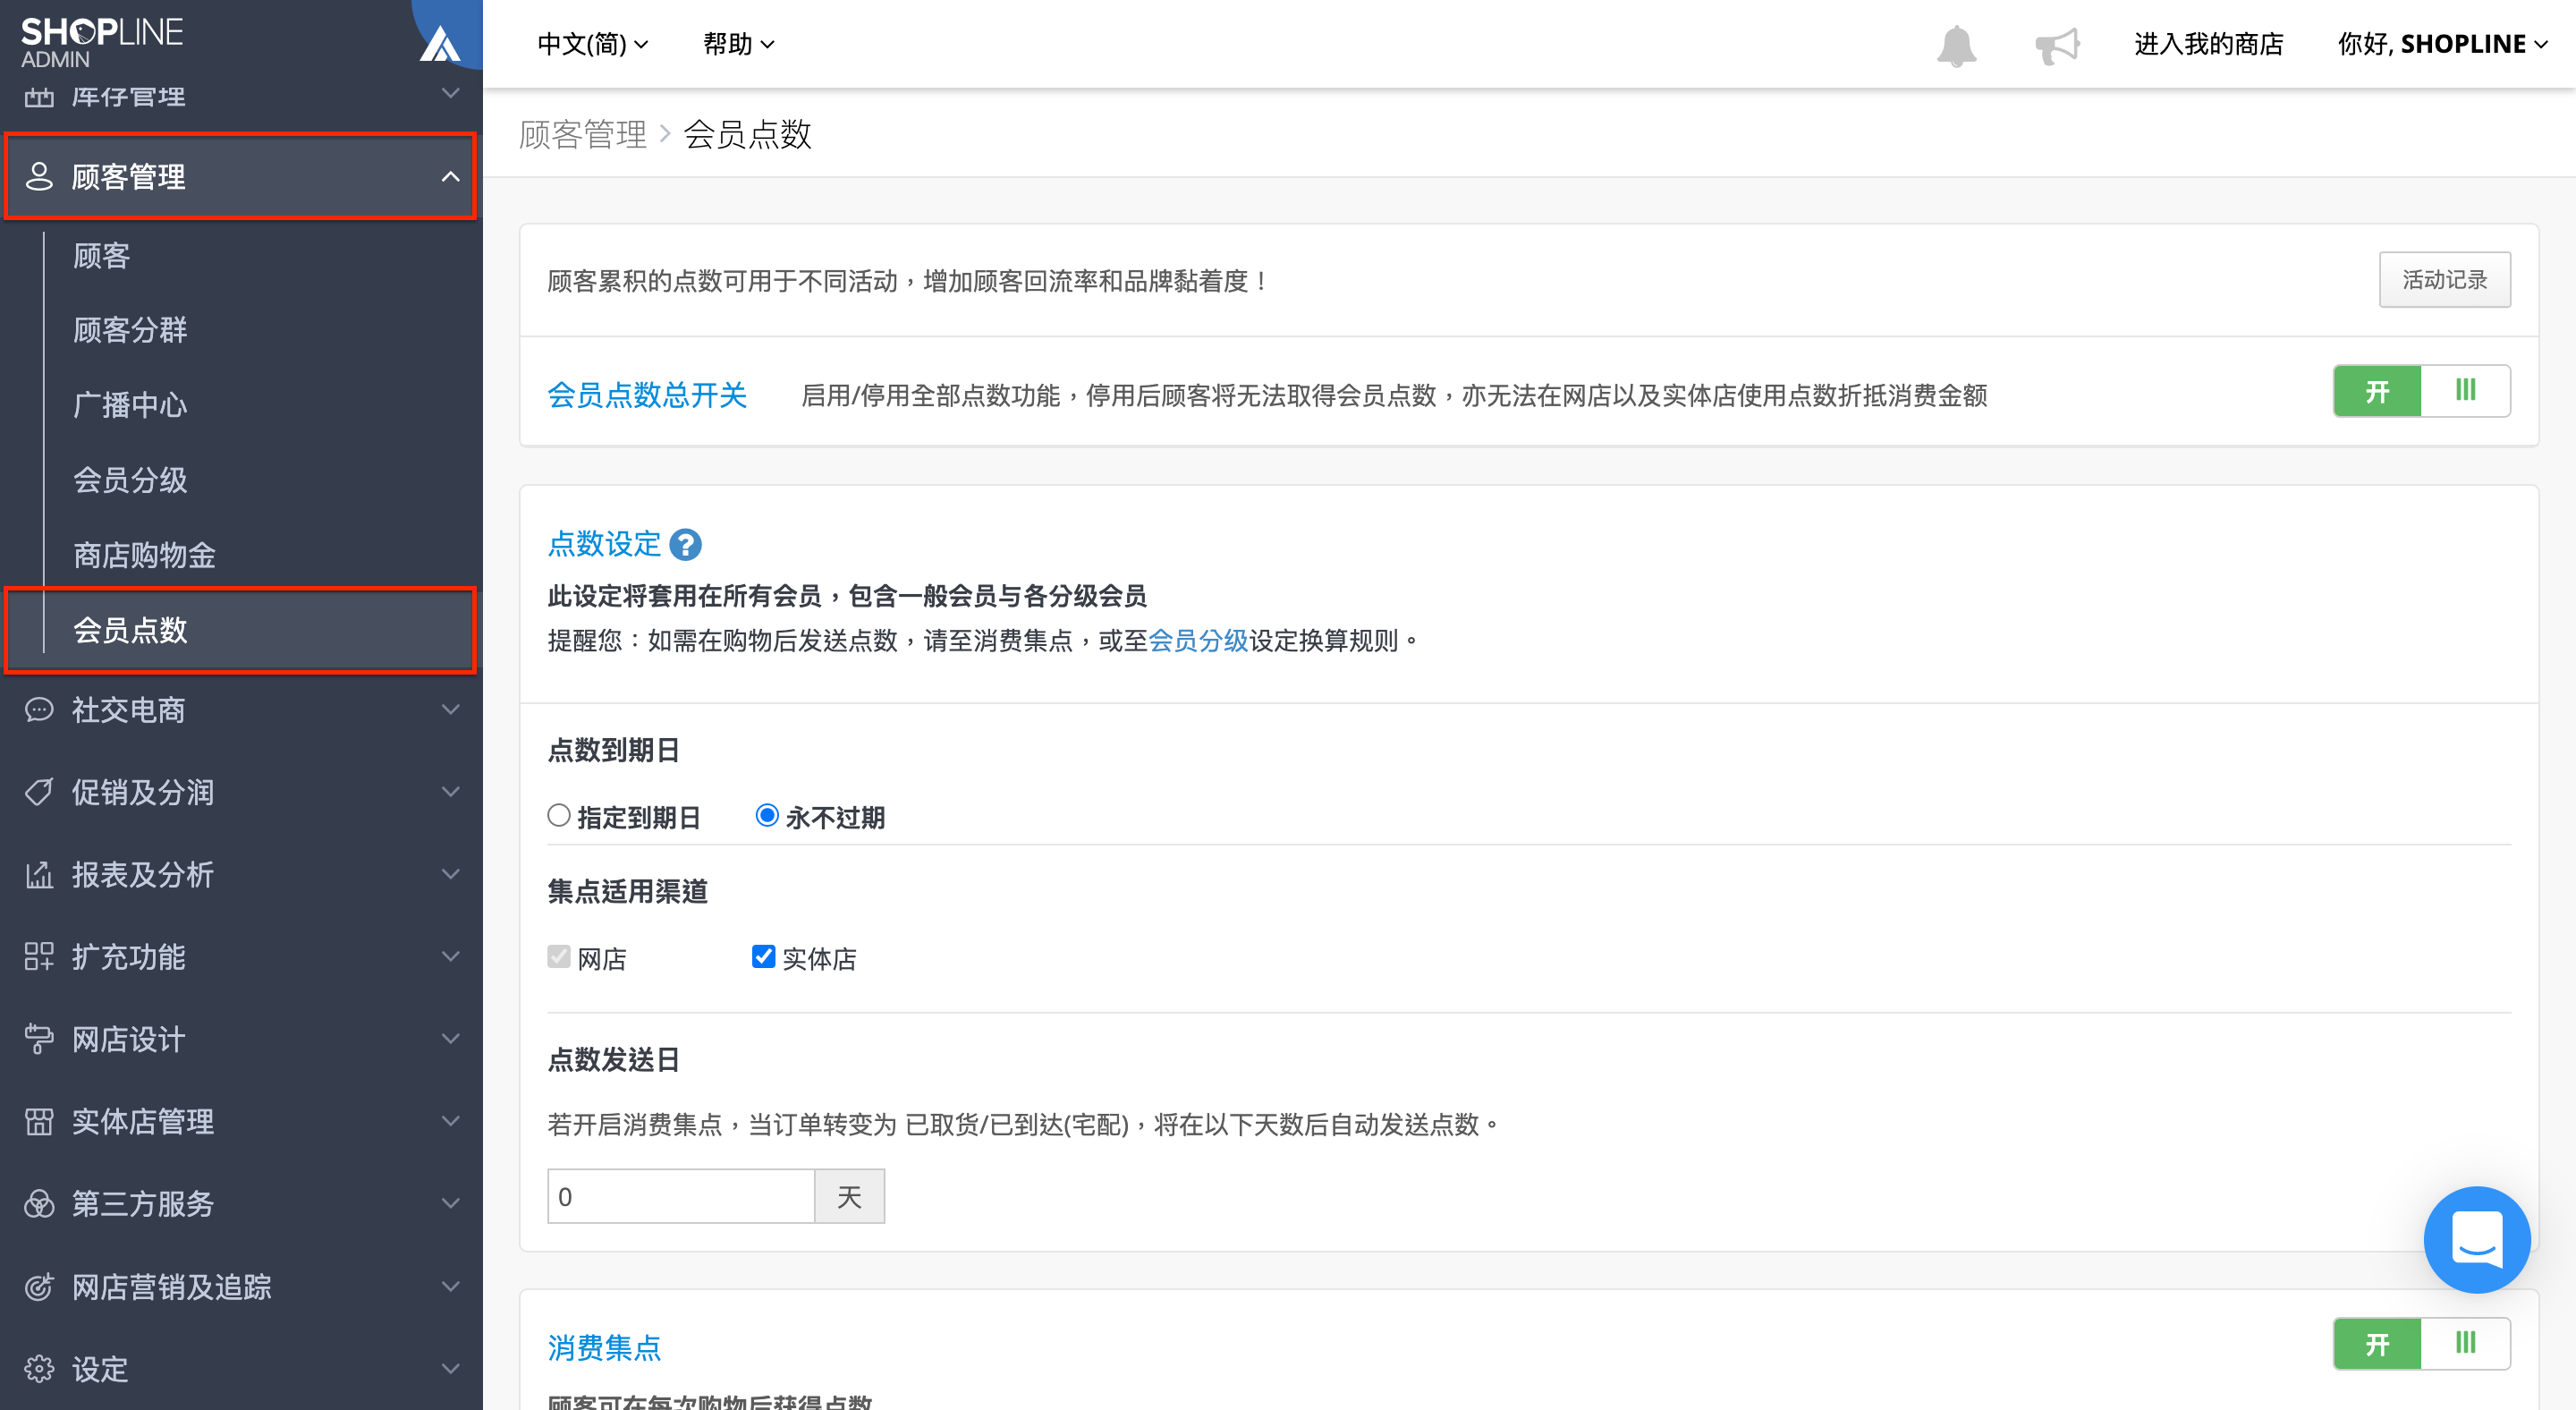Image resolution: width=2576 pixels, height=1410 pixels.
Task: Open 会员分级 in the sidebar
Action: 130,480
